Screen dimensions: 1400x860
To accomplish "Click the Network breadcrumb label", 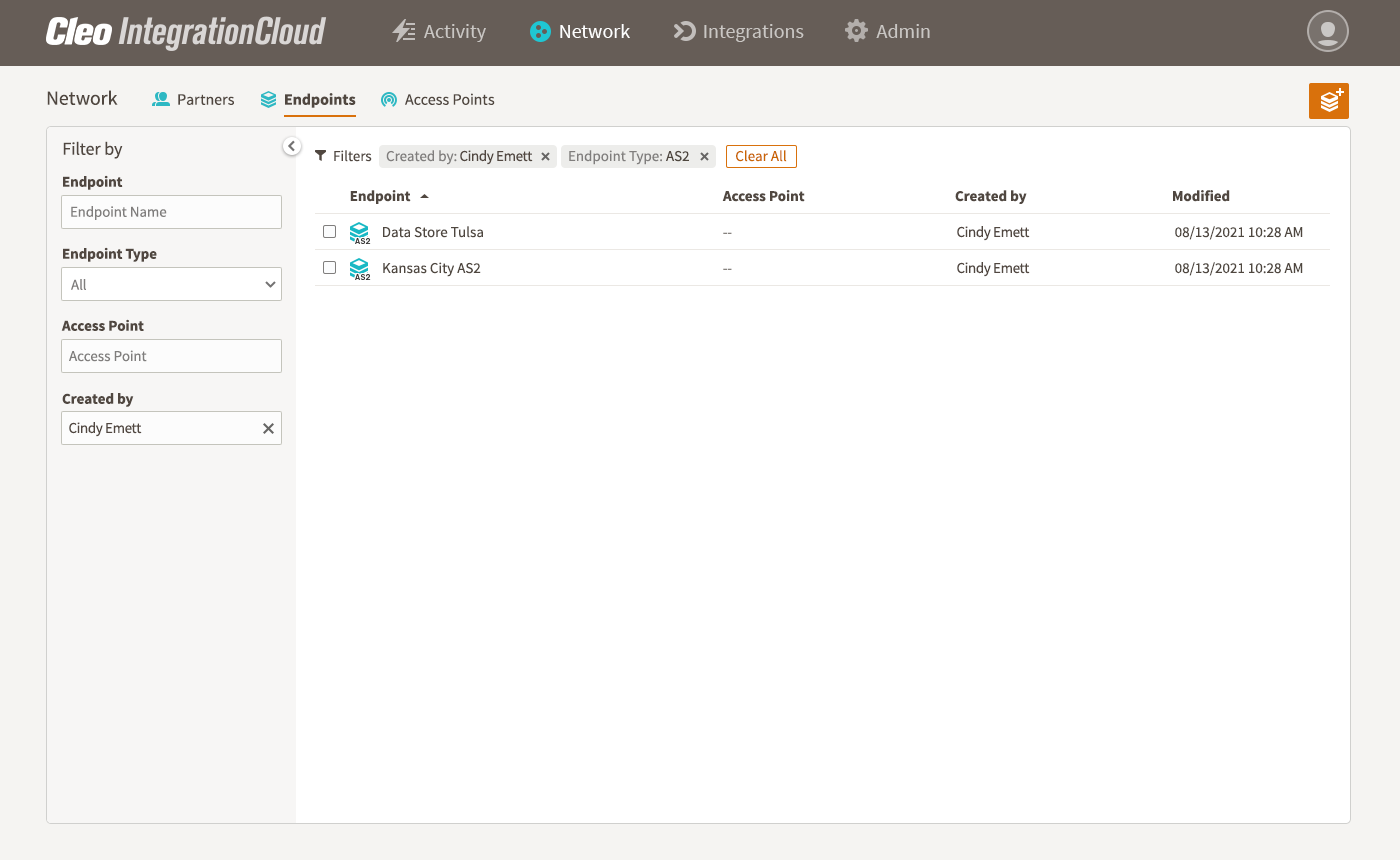I will coord(82,99).
